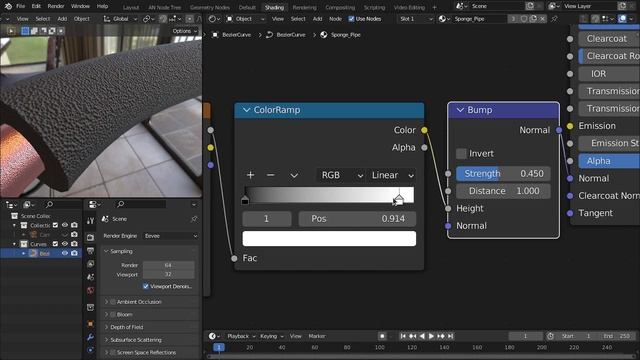Open the RGB color mode dropdown

pos(341,175)
